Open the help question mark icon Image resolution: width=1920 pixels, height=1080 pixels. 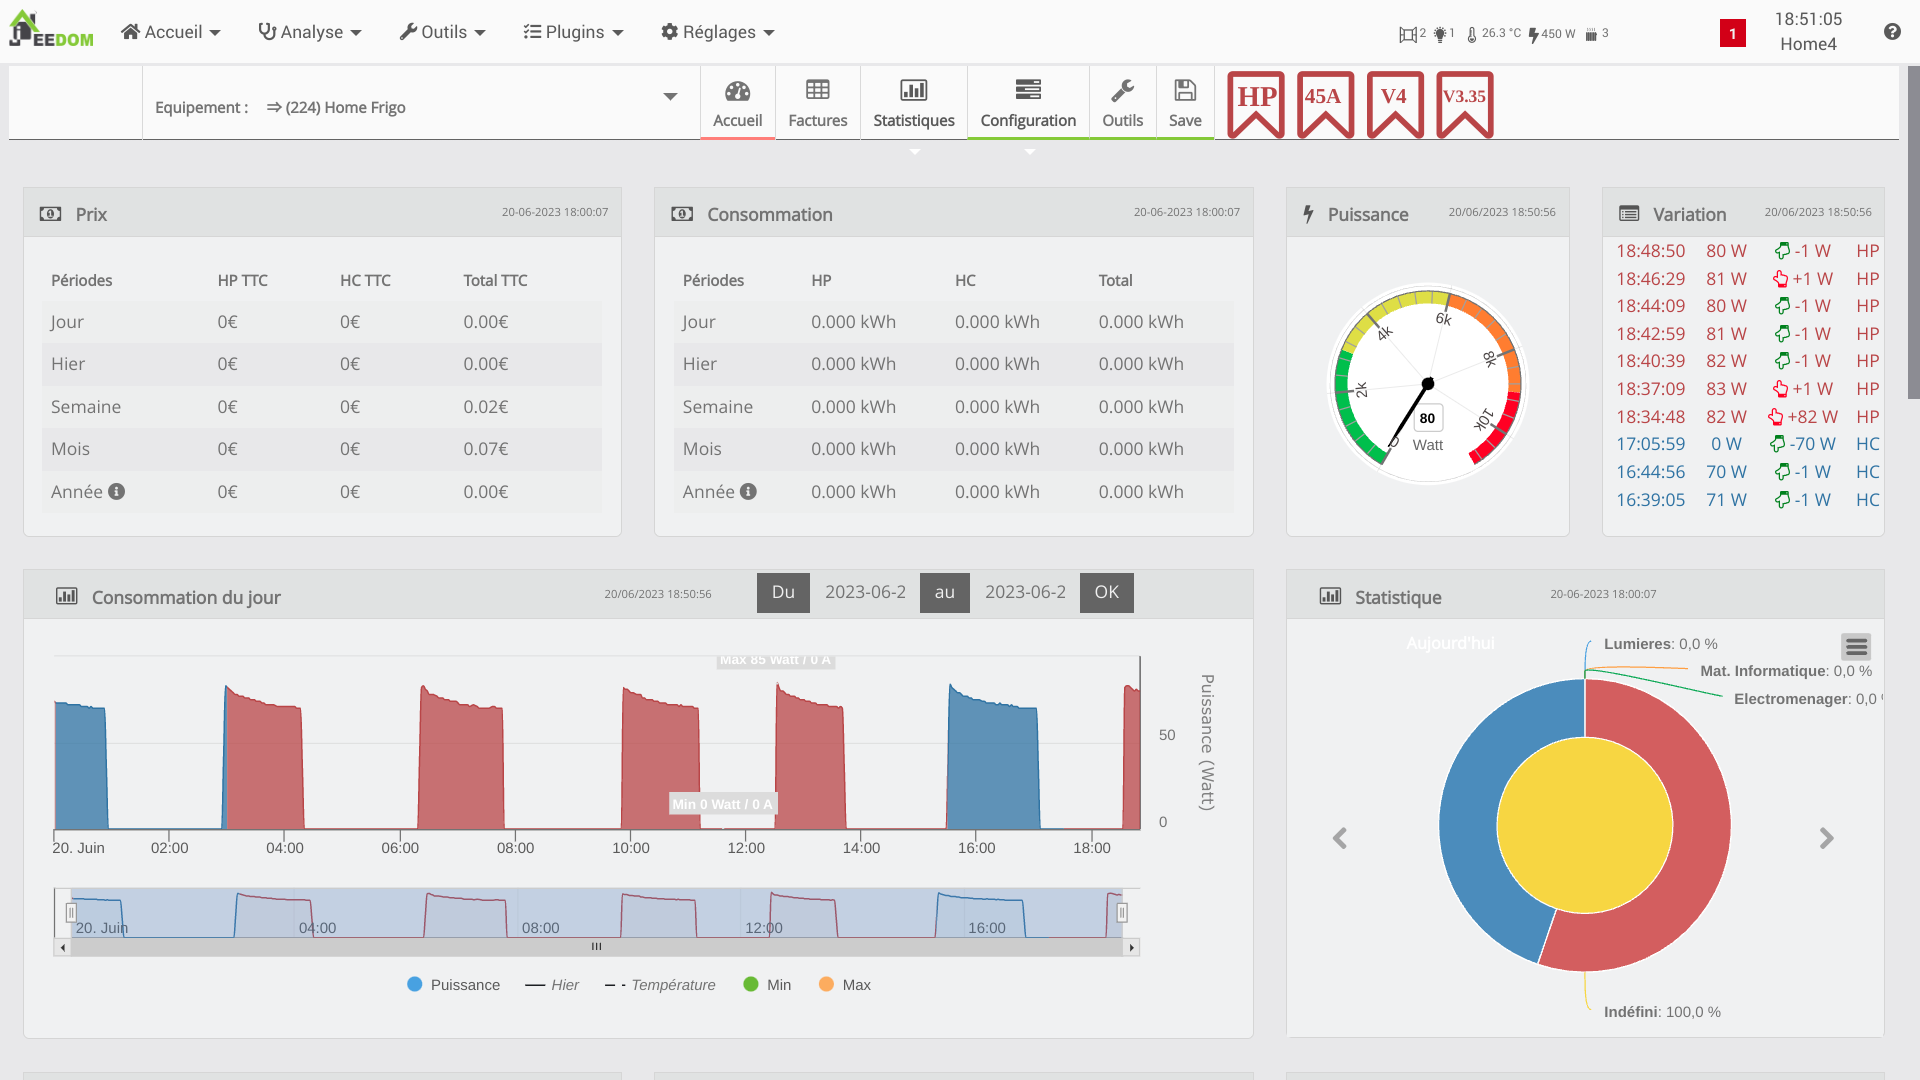click(1892, 32)
